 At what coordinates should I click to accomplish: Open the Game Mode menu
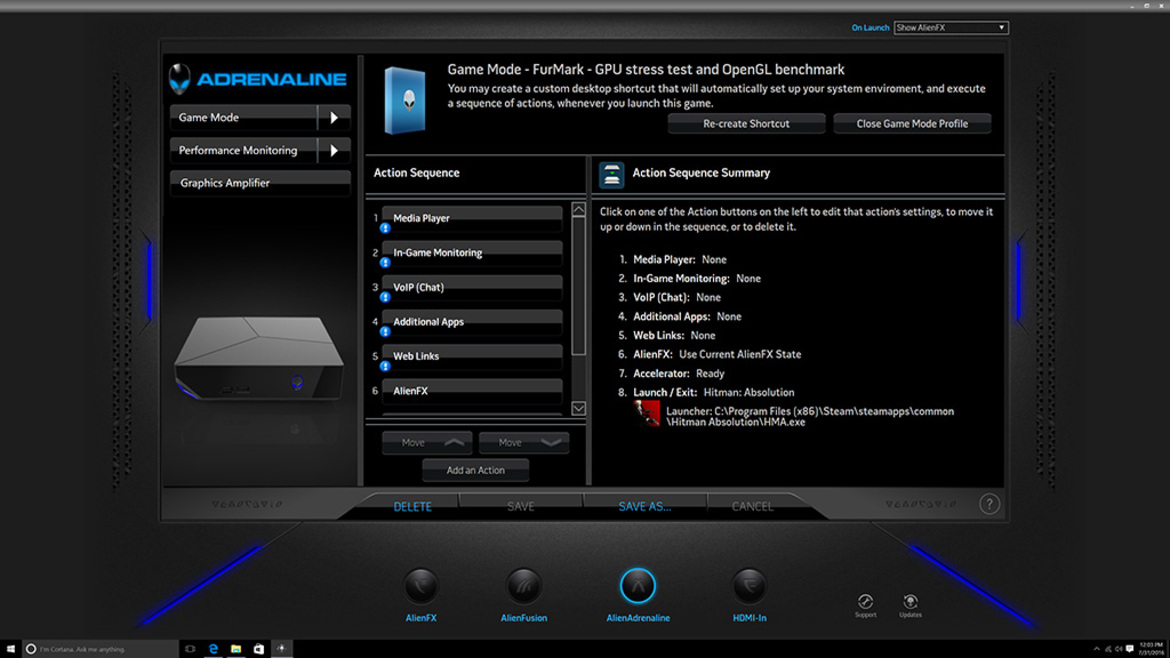(244, 118)
